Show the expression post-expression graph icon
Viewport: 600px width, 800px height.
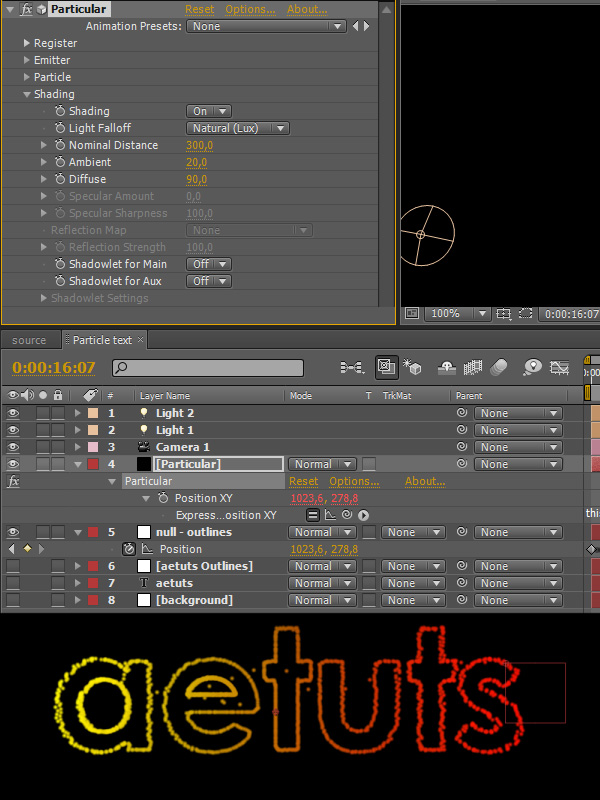point(331,515)
